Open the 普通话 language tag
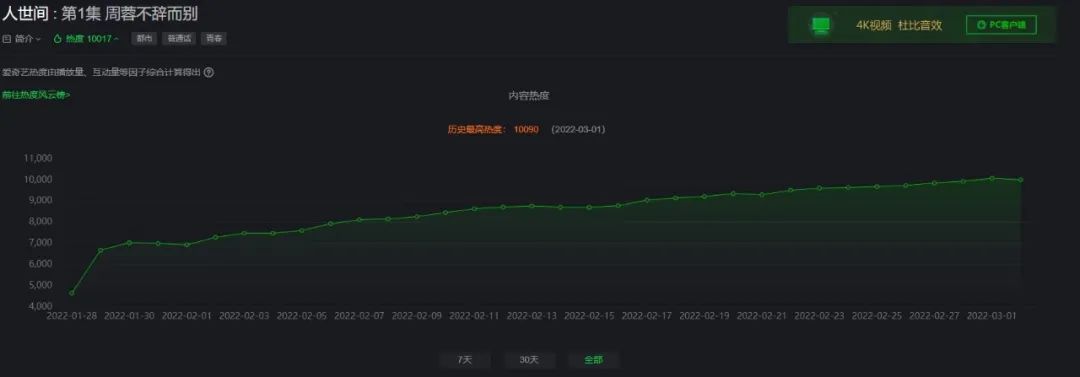1080x377 pixels. coord(179,39)
